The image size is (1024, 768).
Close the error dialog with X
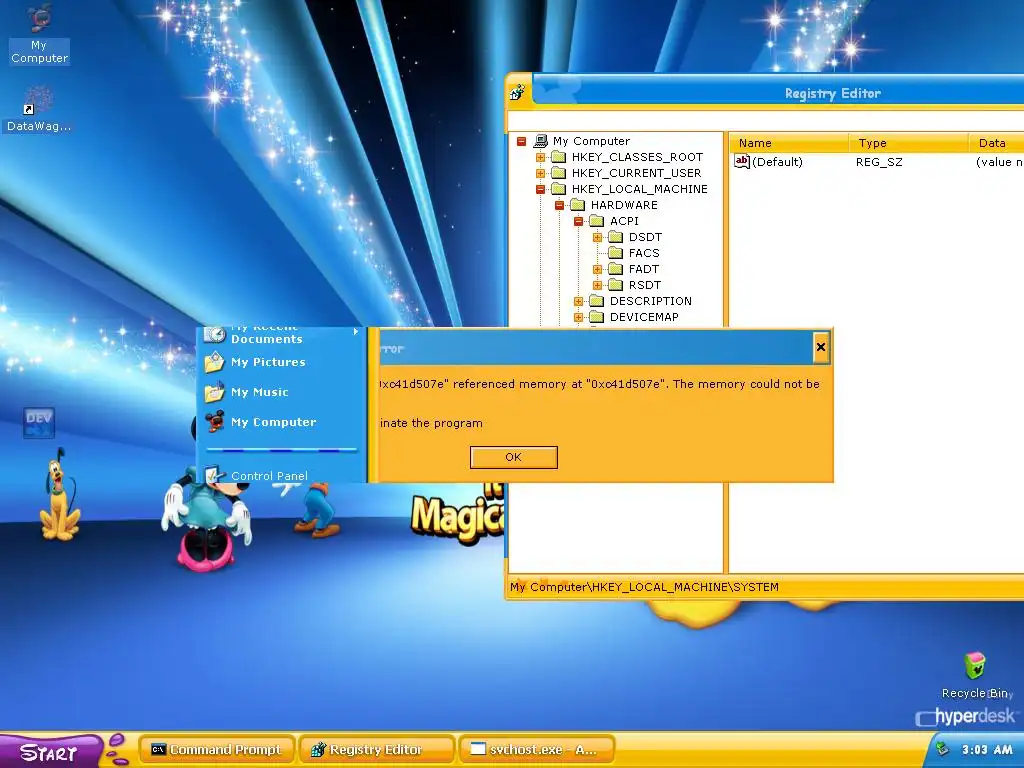pos(821,347)
